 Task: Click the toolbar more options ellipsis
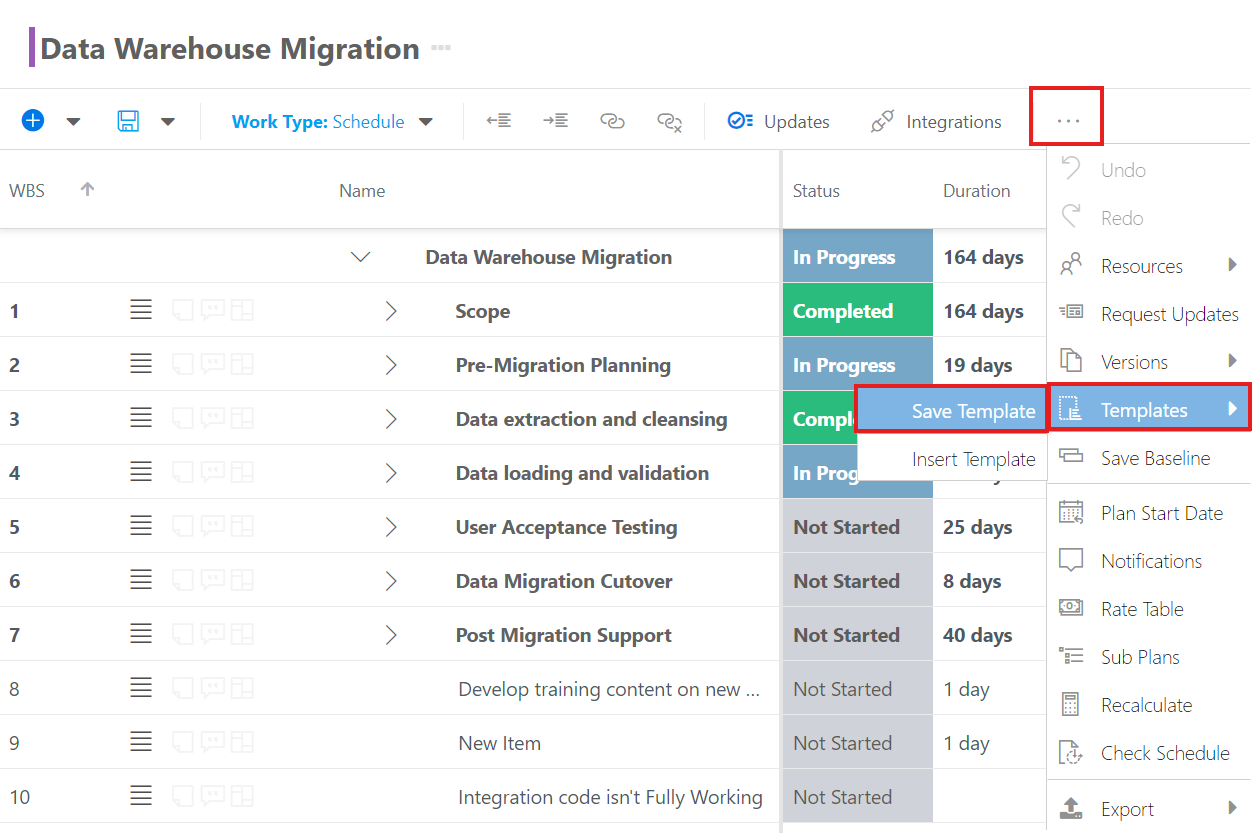1068,120
